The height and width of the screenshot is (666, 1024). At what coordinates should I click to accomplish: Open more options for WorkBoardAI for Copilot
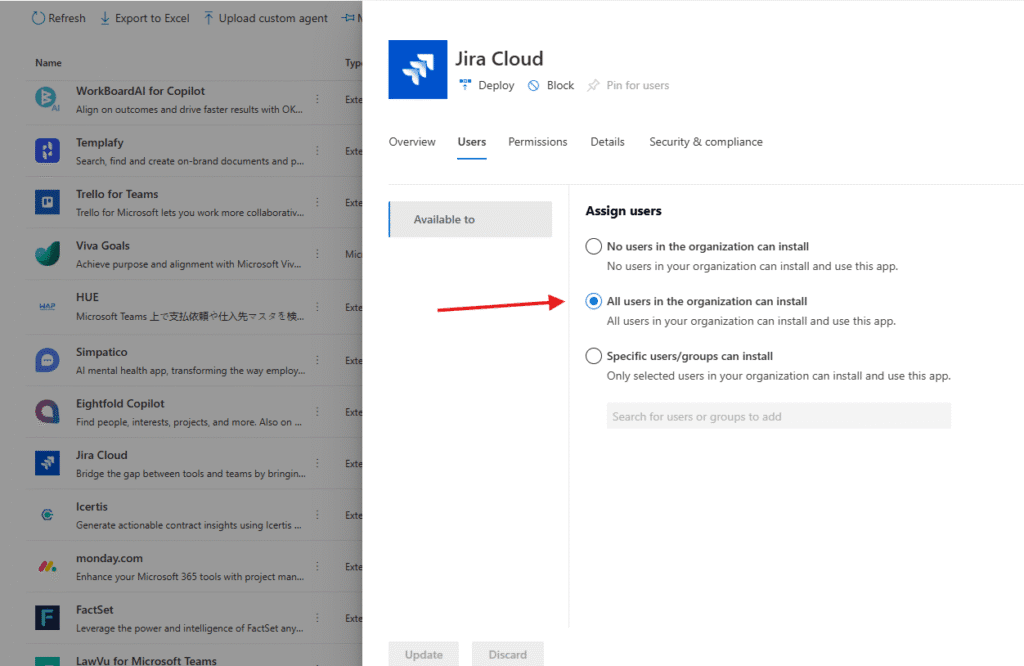[318, 99]
